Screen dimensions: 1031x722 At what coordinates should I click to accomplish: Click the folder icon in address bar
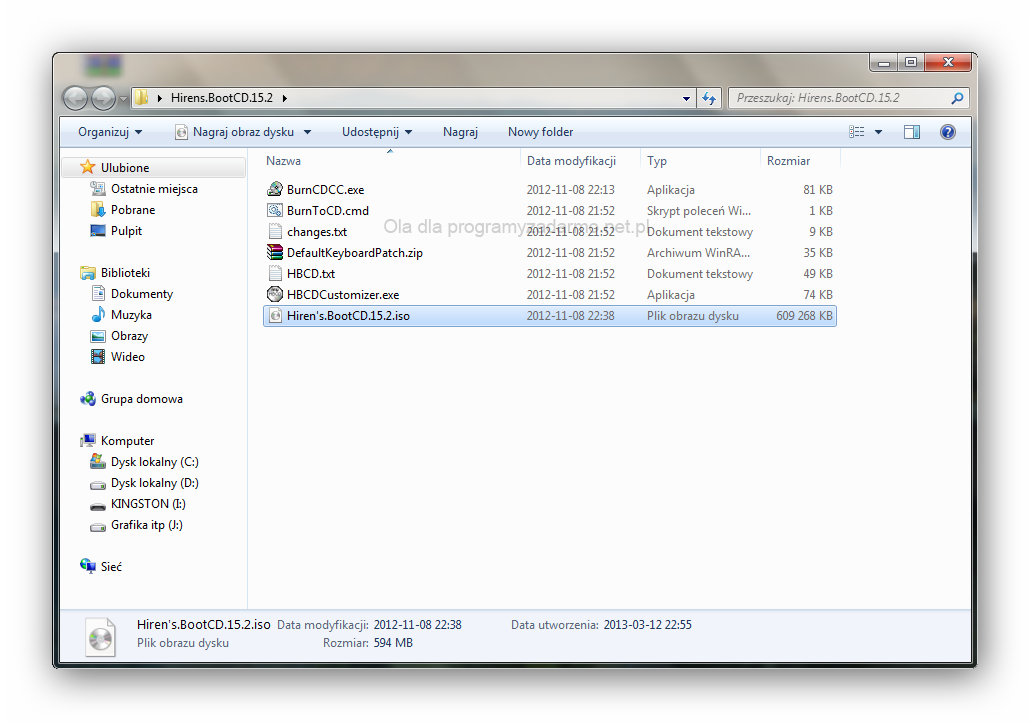point(141,98)
